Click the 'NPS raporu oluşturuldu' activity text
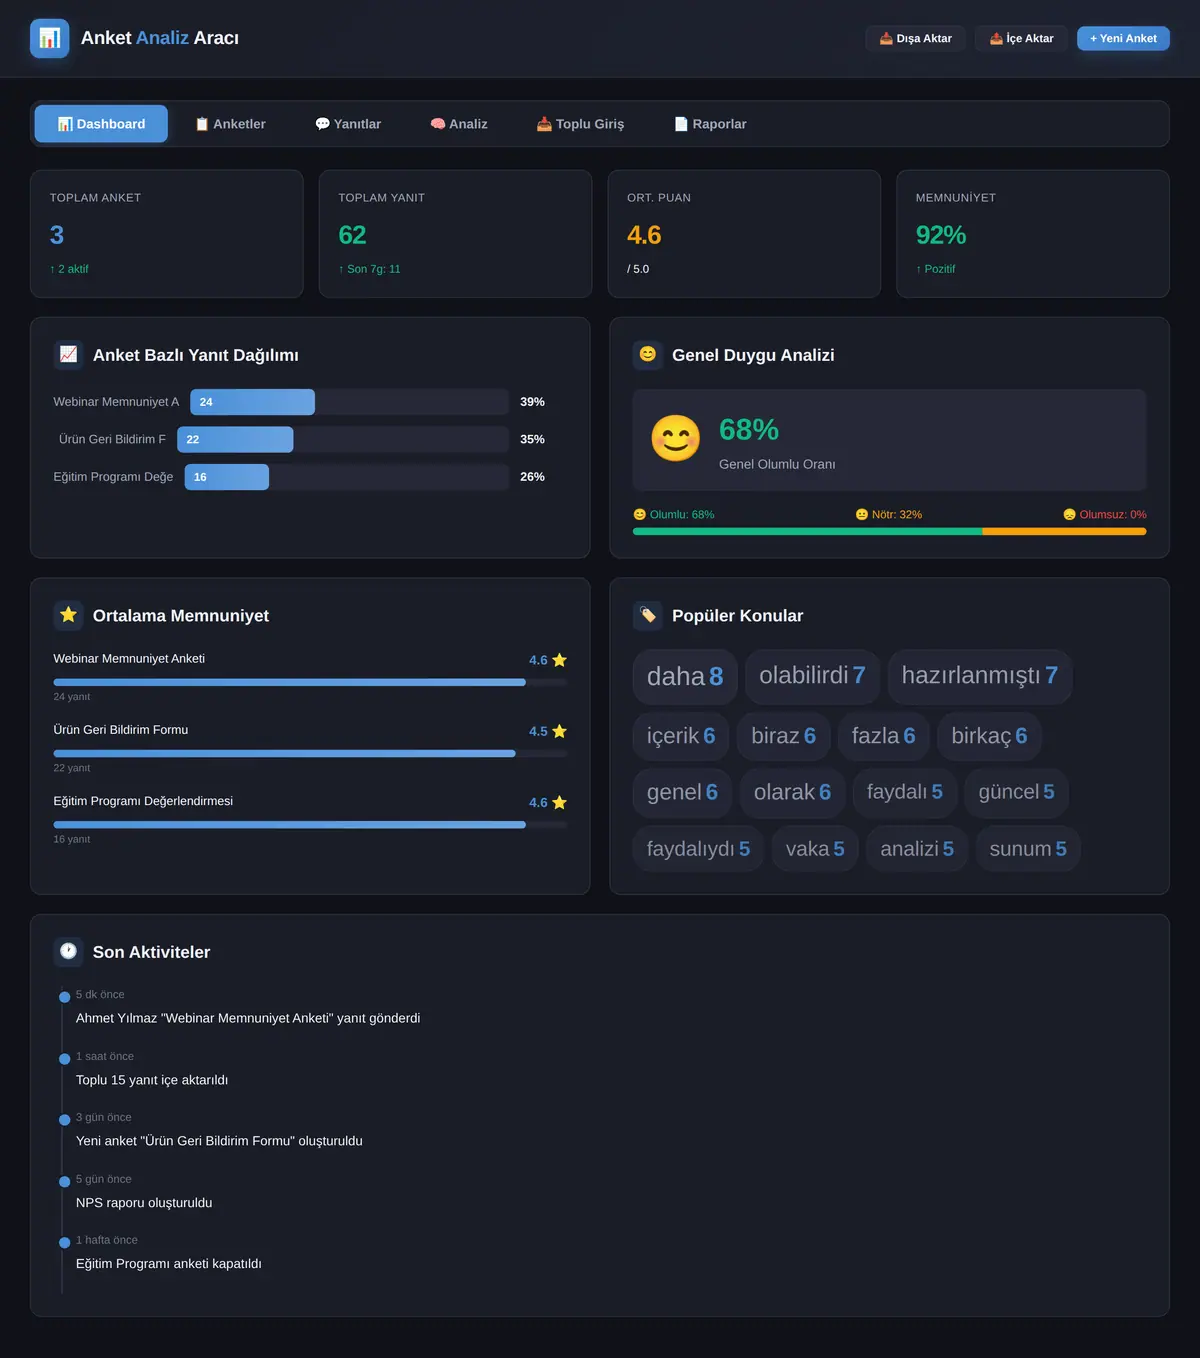The width and height of the screenshot is (1200, 1358). tap(144, 1203)
